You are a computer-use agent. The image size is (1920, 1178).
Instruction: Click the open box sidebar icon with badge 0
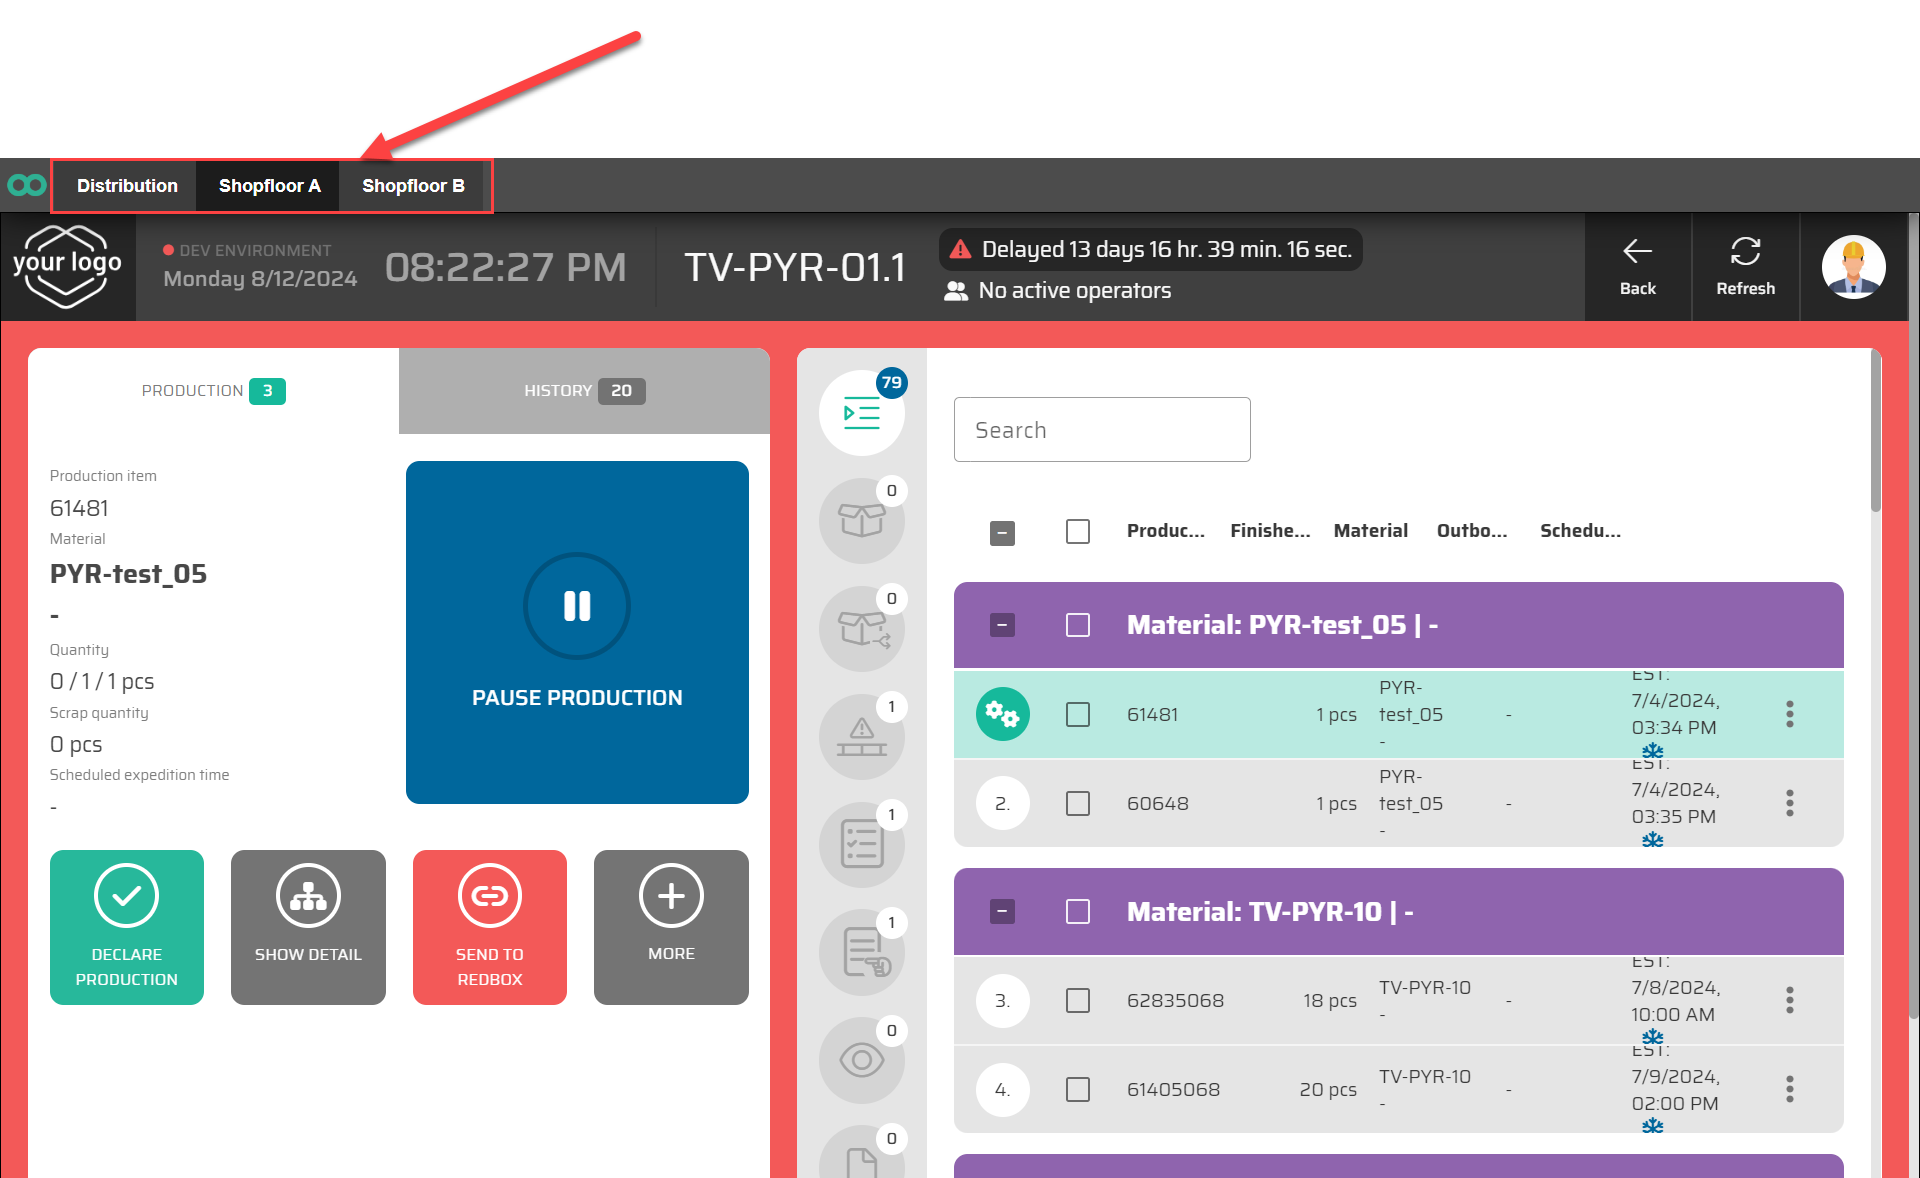[861, 520]
